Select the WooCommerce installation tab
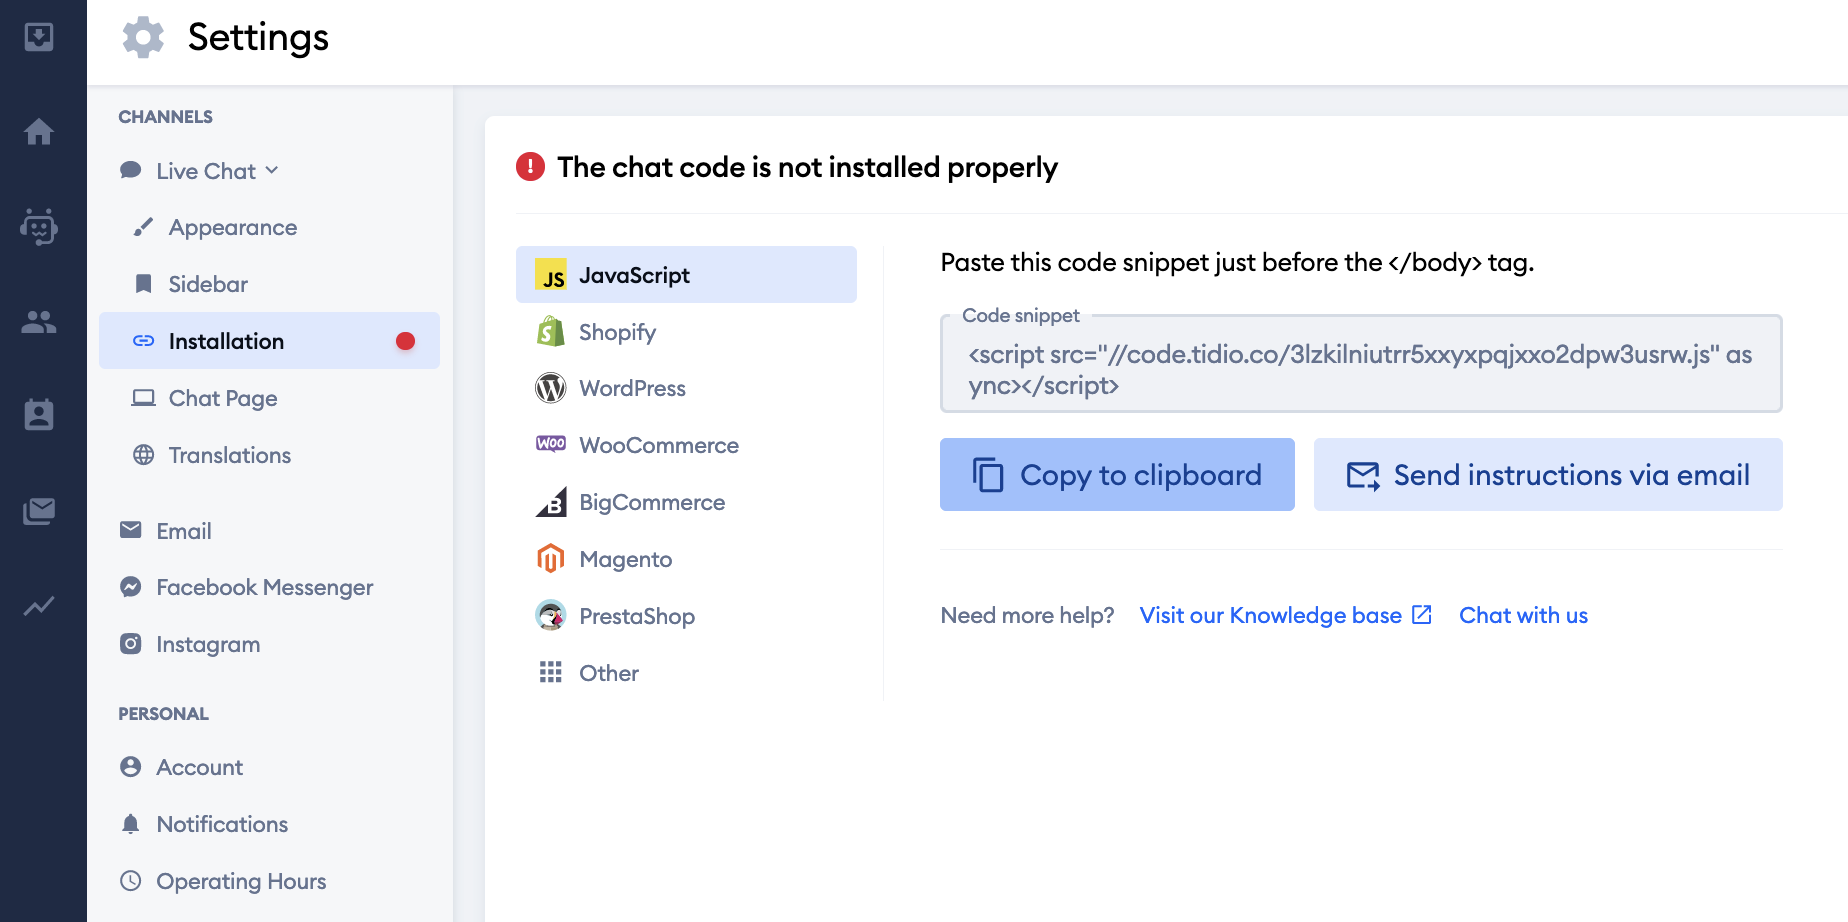Screen dimensions: 1848x922 (686, 445)
